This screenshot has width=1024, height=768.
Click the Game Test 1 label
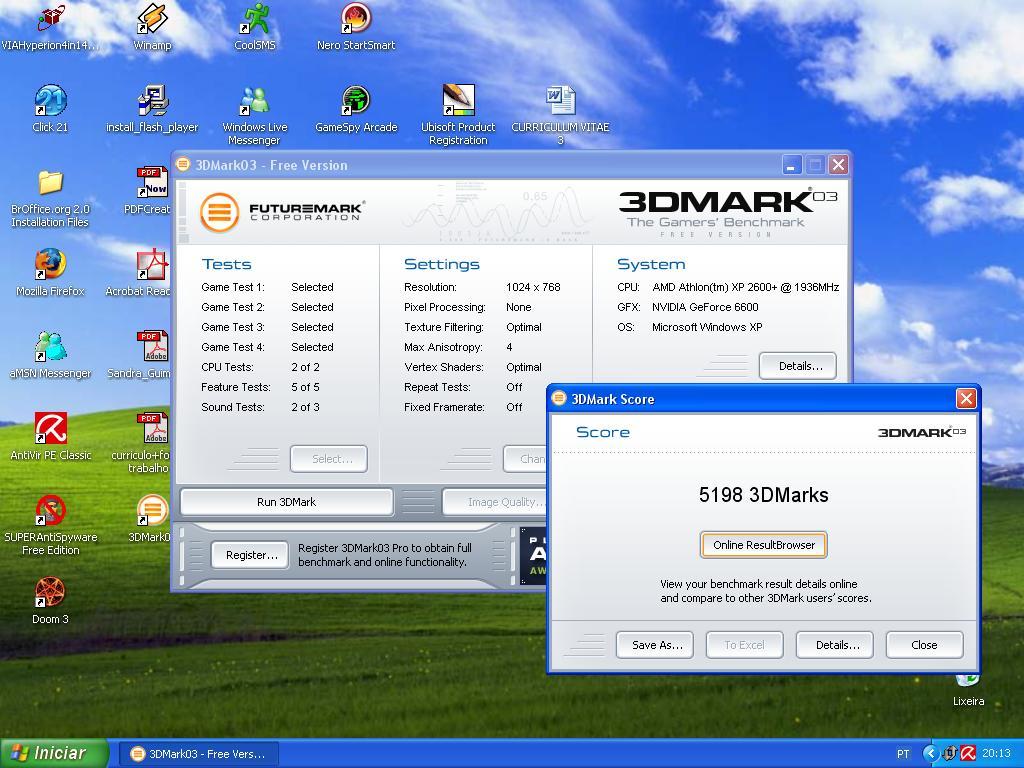point(233,287)
